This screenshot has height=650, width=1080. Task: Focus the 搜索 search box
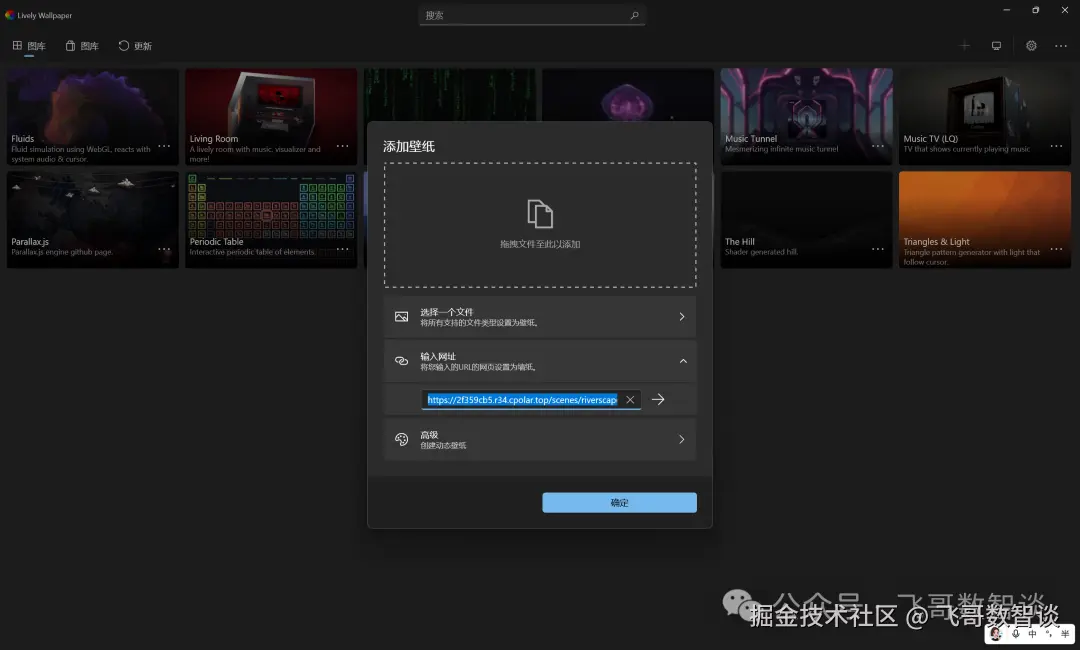(532, 15)
